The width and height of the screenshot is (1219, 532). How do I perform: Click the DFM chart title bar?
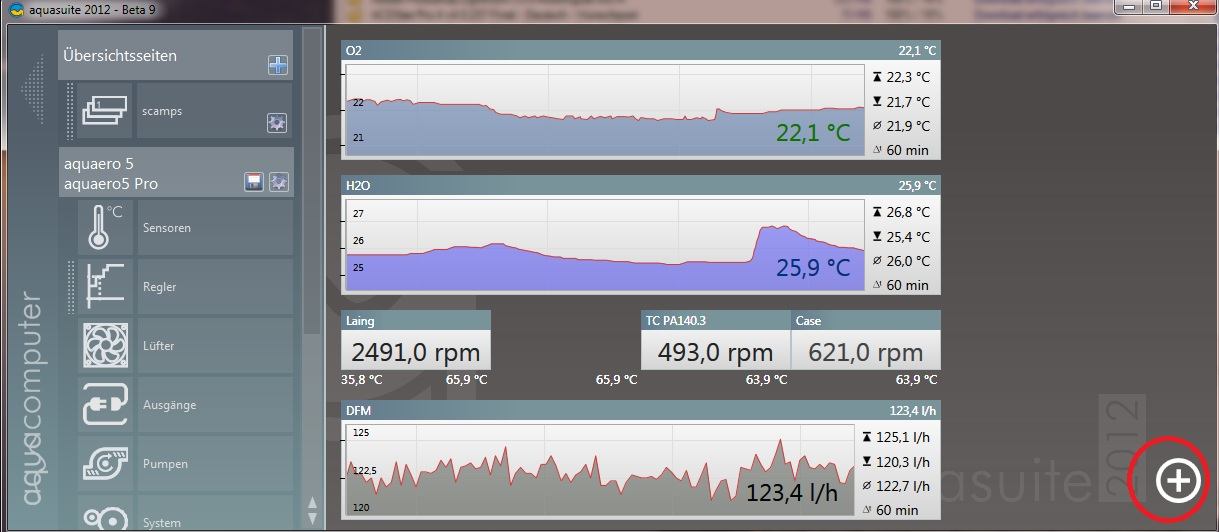640,410
